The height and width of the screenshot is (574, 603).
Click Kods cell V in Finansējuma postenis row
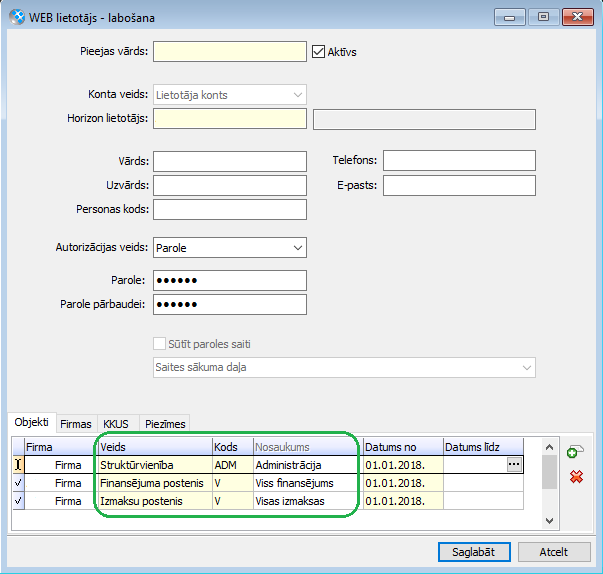(233, 483)
